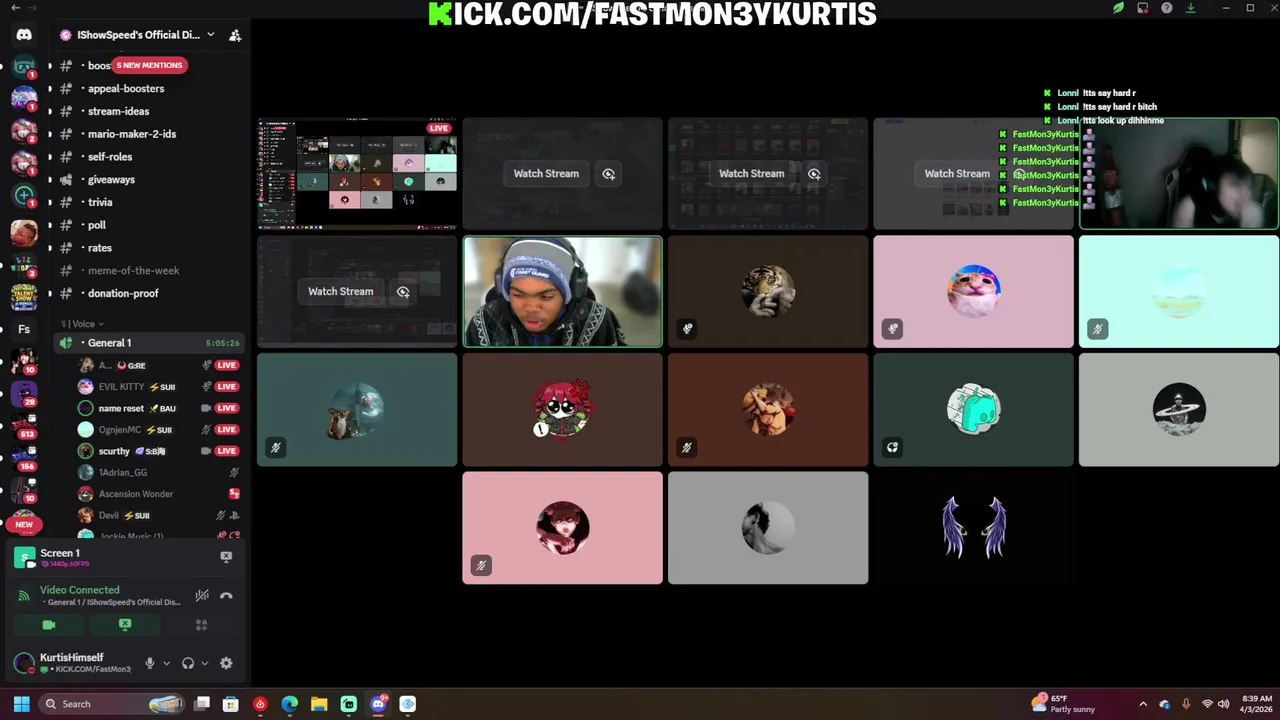Open the Fs server folder icon
1280x720 pixels.
(x=24, y=329)
